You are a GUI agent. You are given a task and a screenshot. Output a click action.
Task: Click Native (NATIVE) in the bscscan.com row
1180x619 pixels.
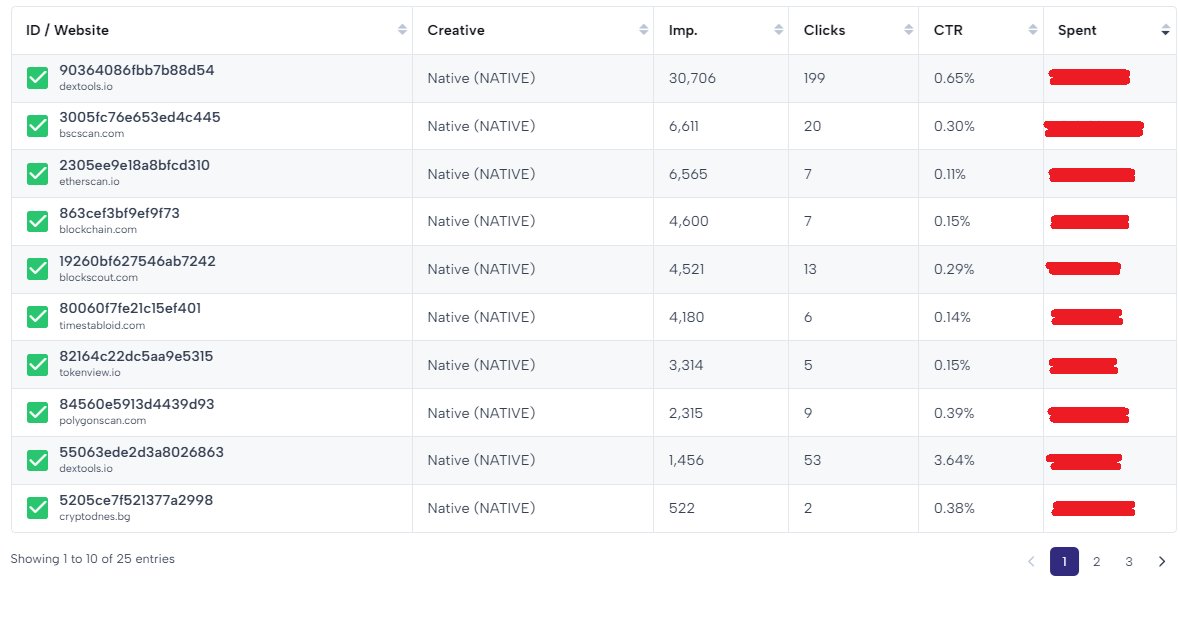(481, 126)
